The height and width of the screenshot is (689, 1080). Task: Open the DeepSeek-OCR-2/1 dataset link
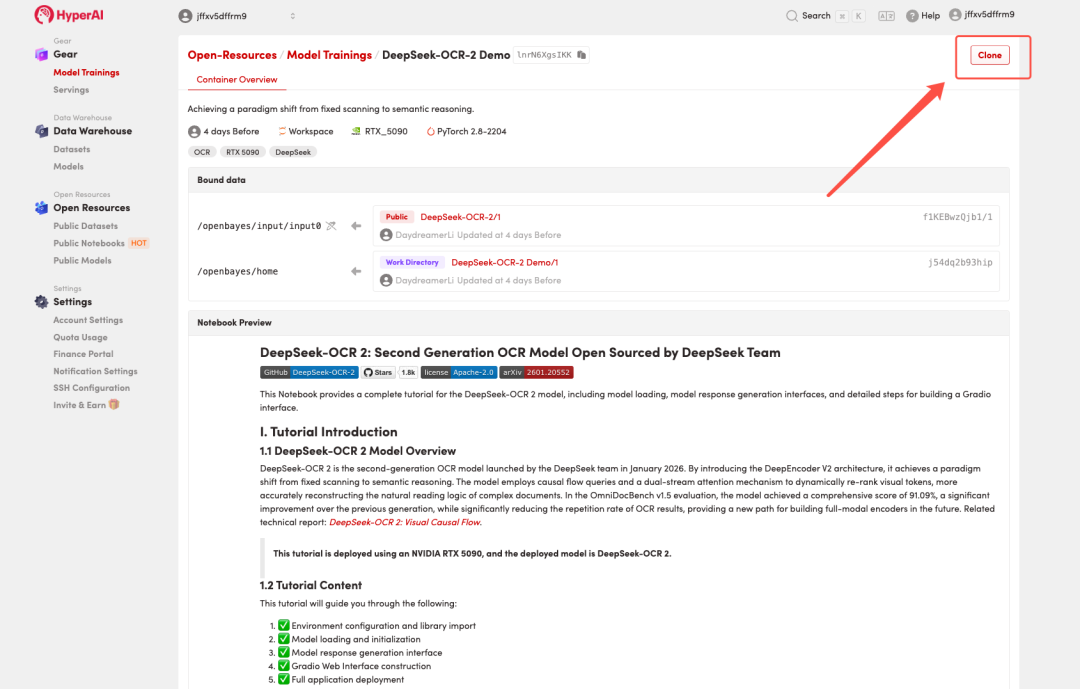(460, 217)
